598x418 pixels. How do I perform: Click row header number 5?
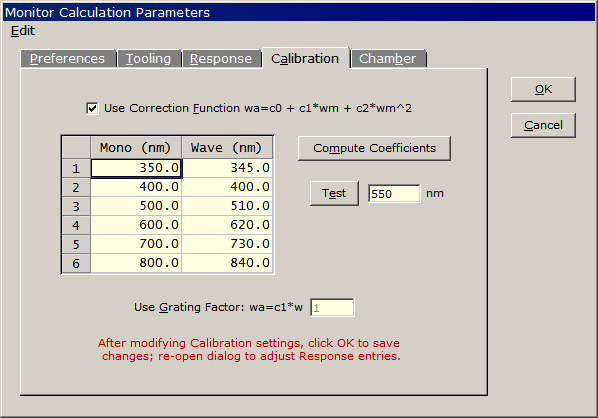click(x=76, y=244)
